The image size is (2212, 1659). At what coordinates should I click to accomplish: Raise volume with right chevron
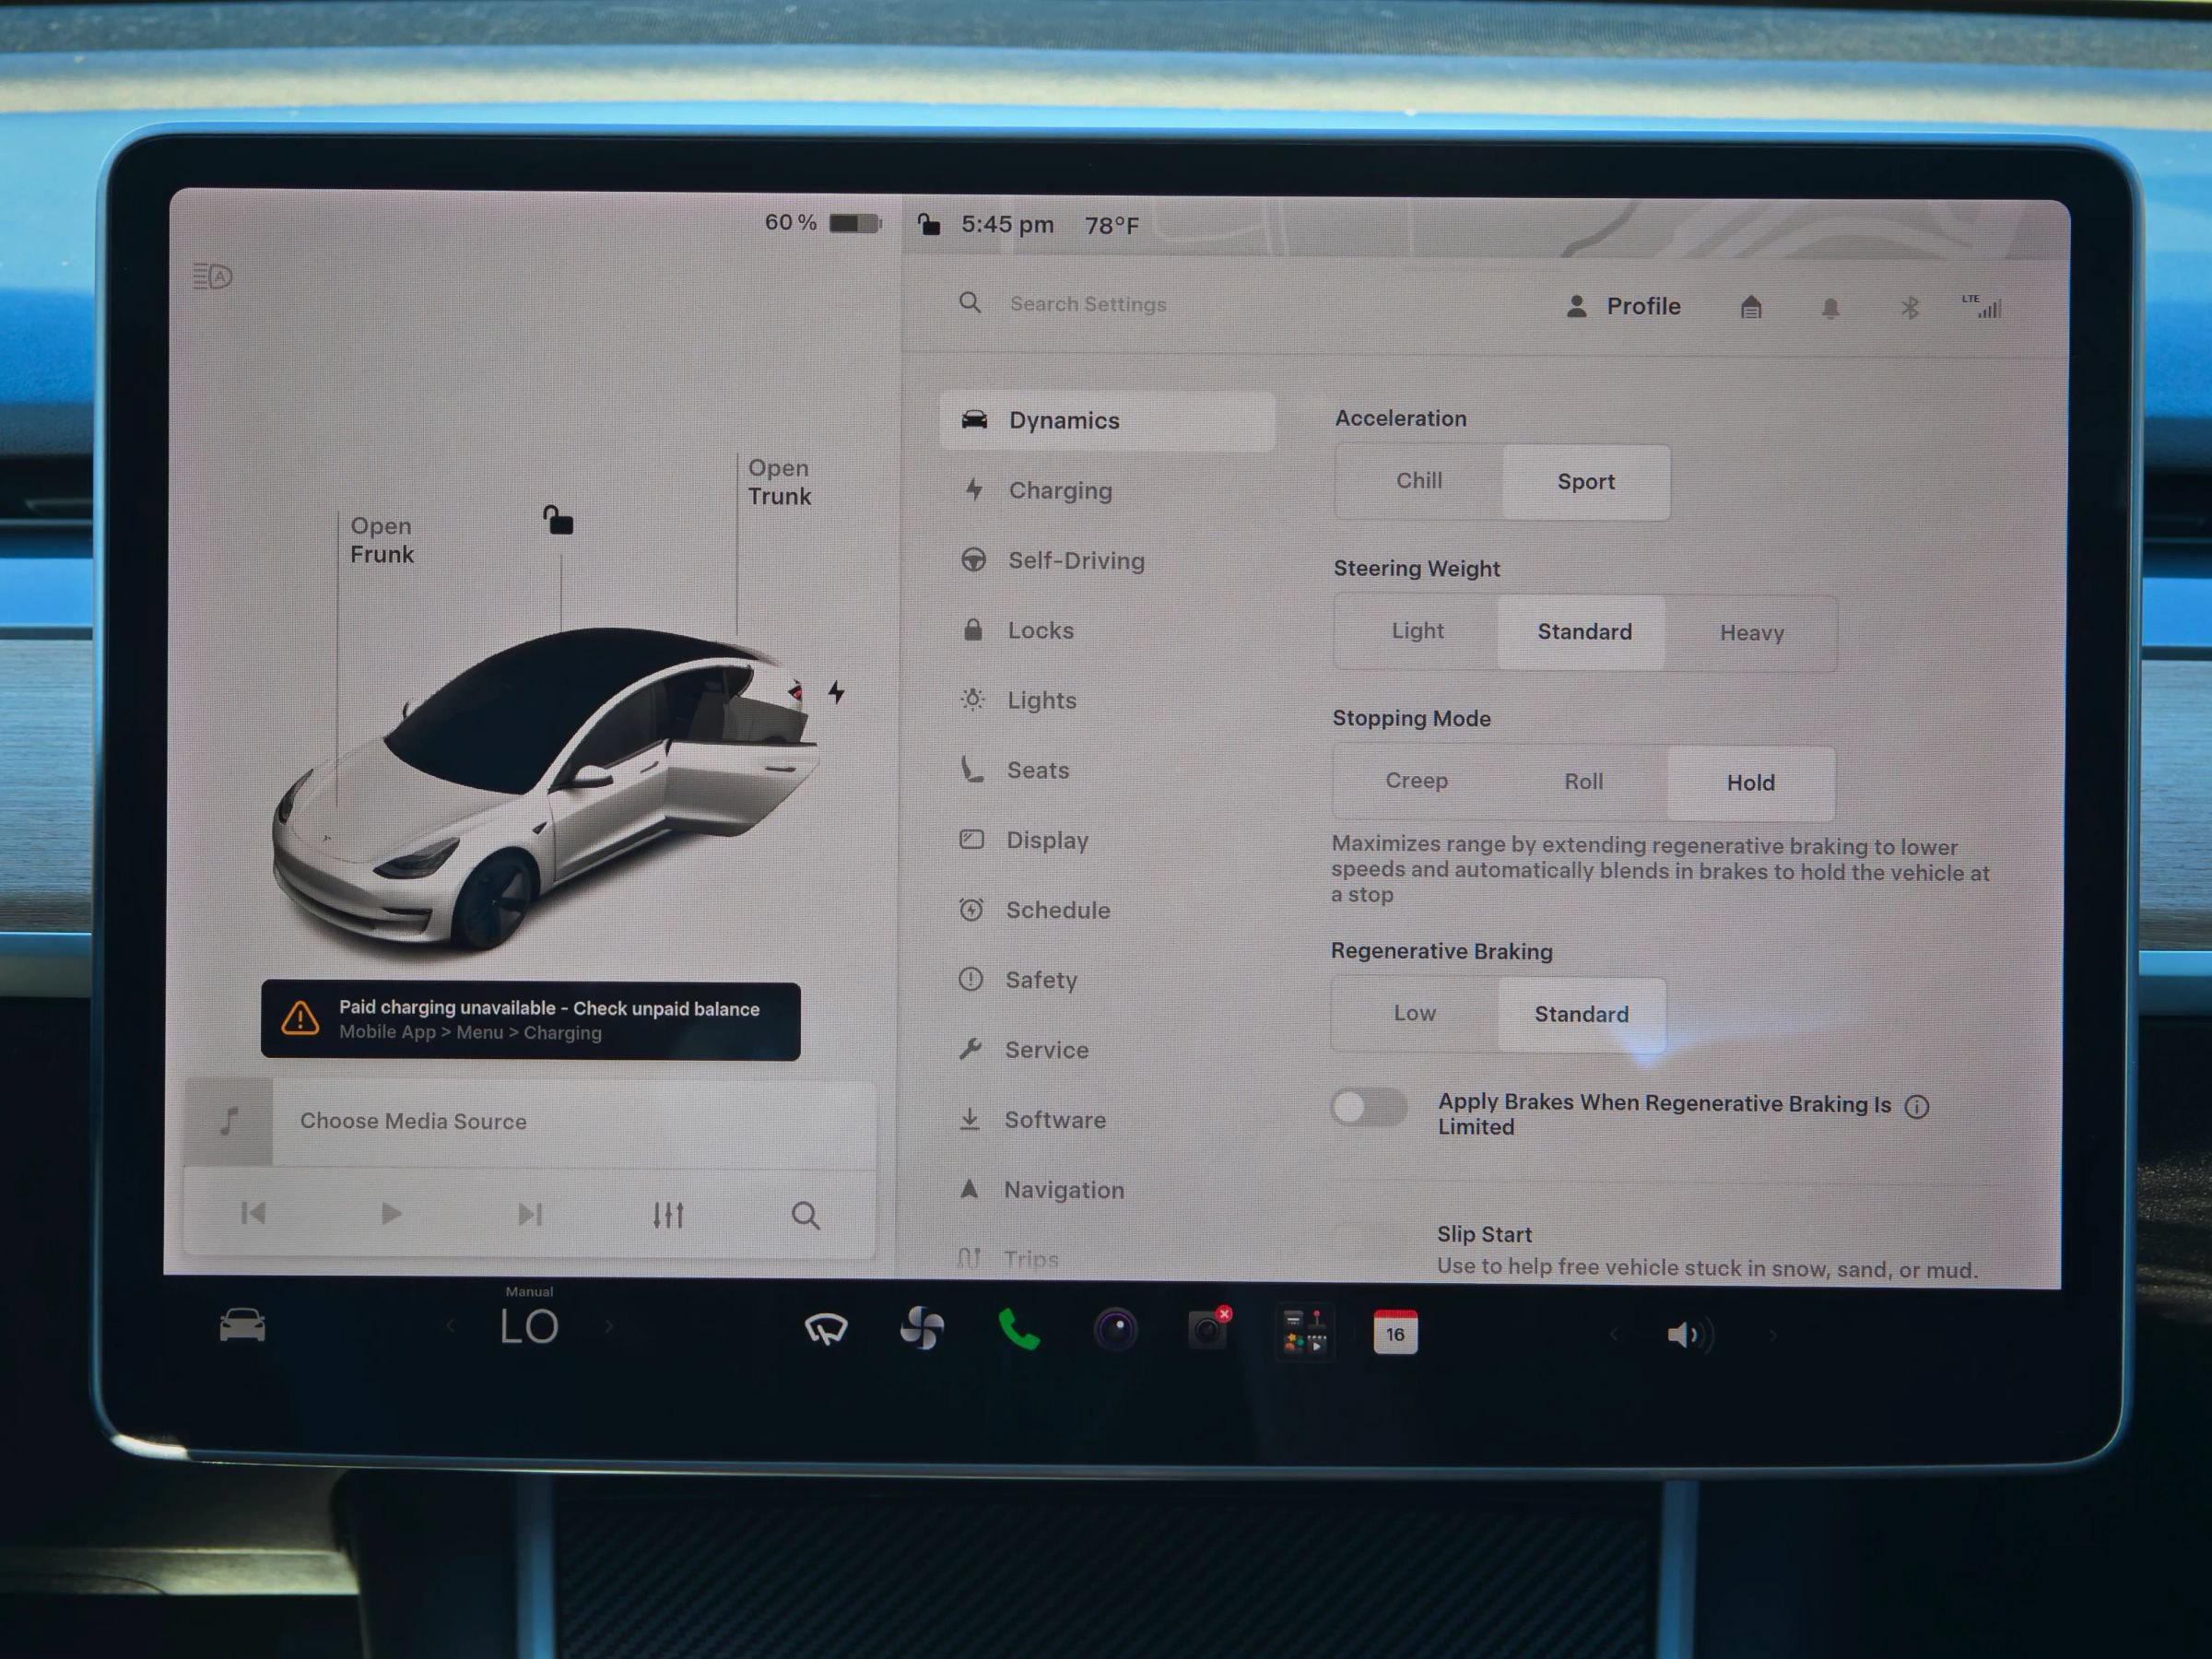coord(1772,1335)
